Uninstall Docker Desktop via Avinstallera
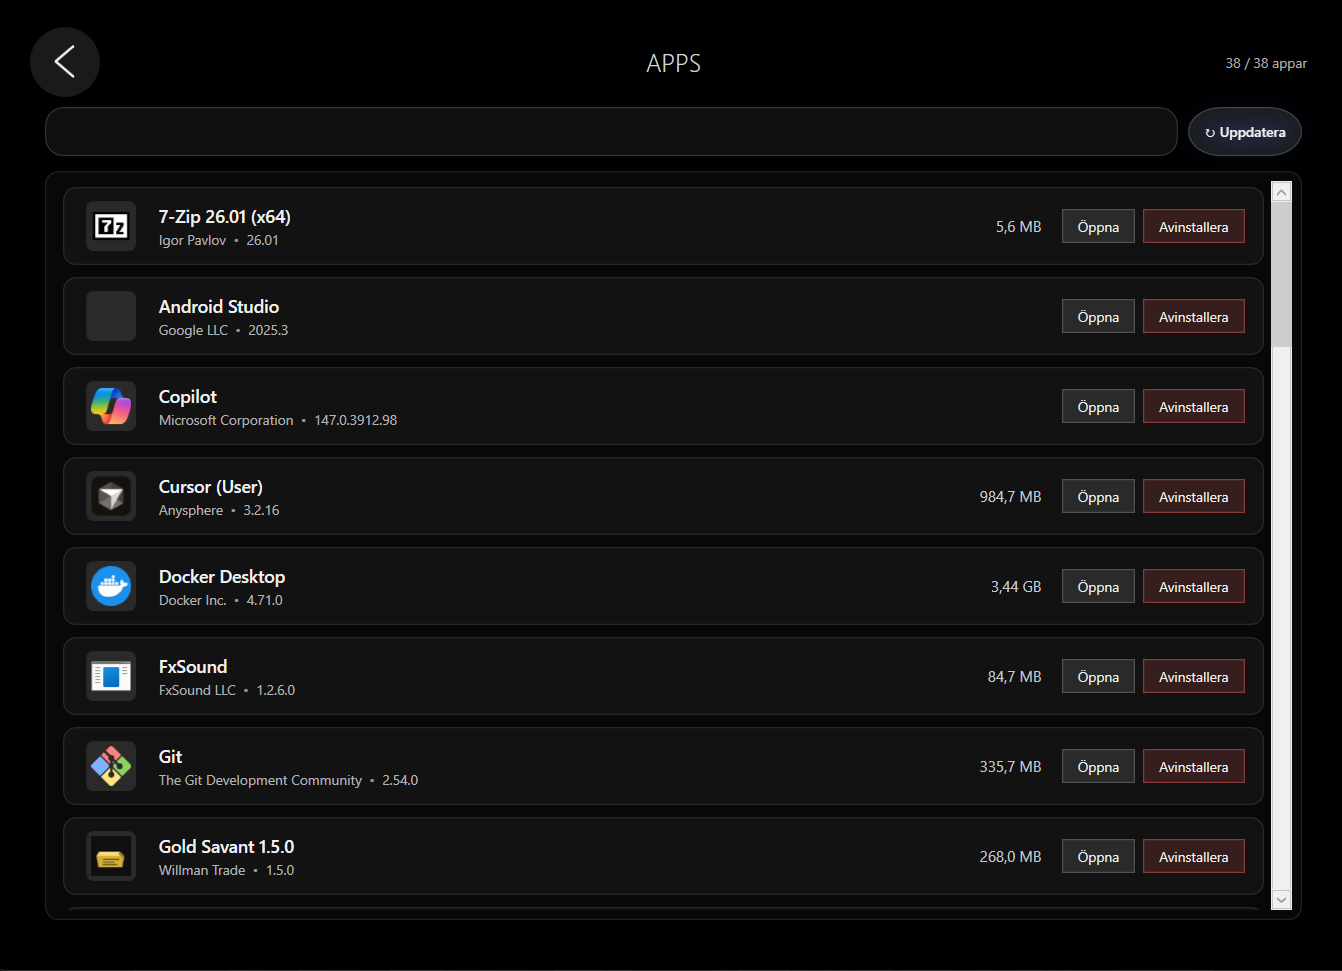Image resolution: width=1342 pixels, height=971 pixels. [1193, 587]
